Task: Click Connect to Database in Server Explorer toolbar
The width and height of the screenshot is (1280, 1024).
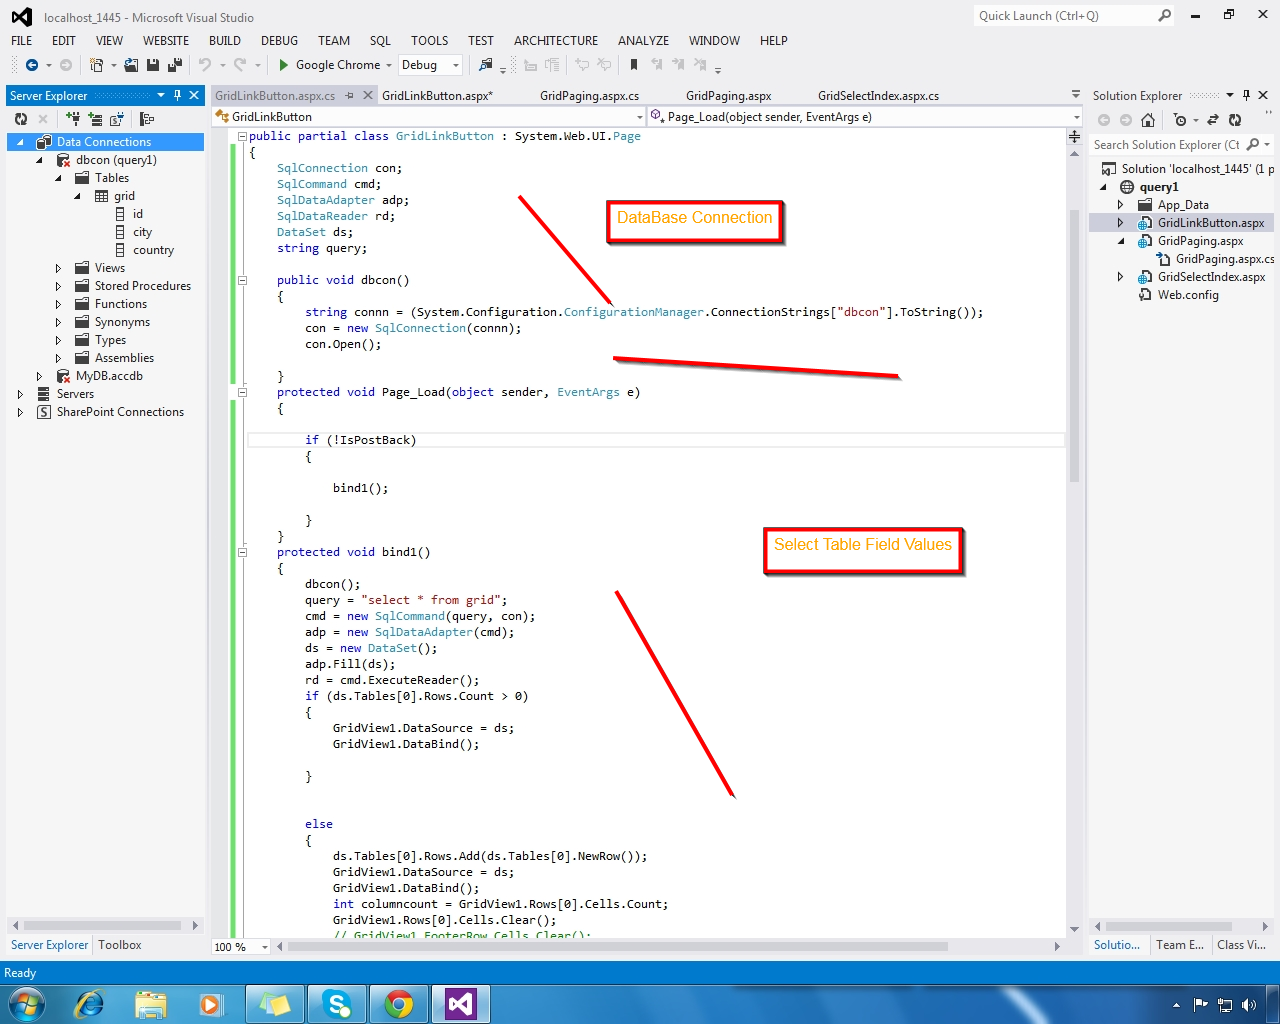Action: 74,118
